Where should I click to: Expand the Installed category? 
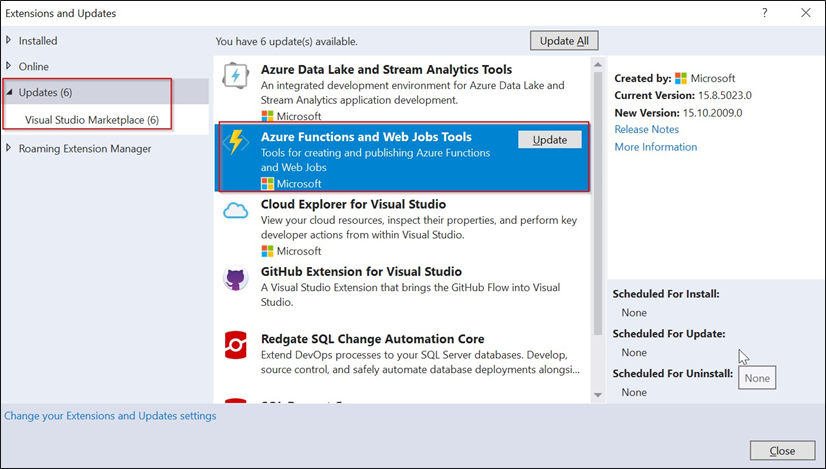pos(10,41)
